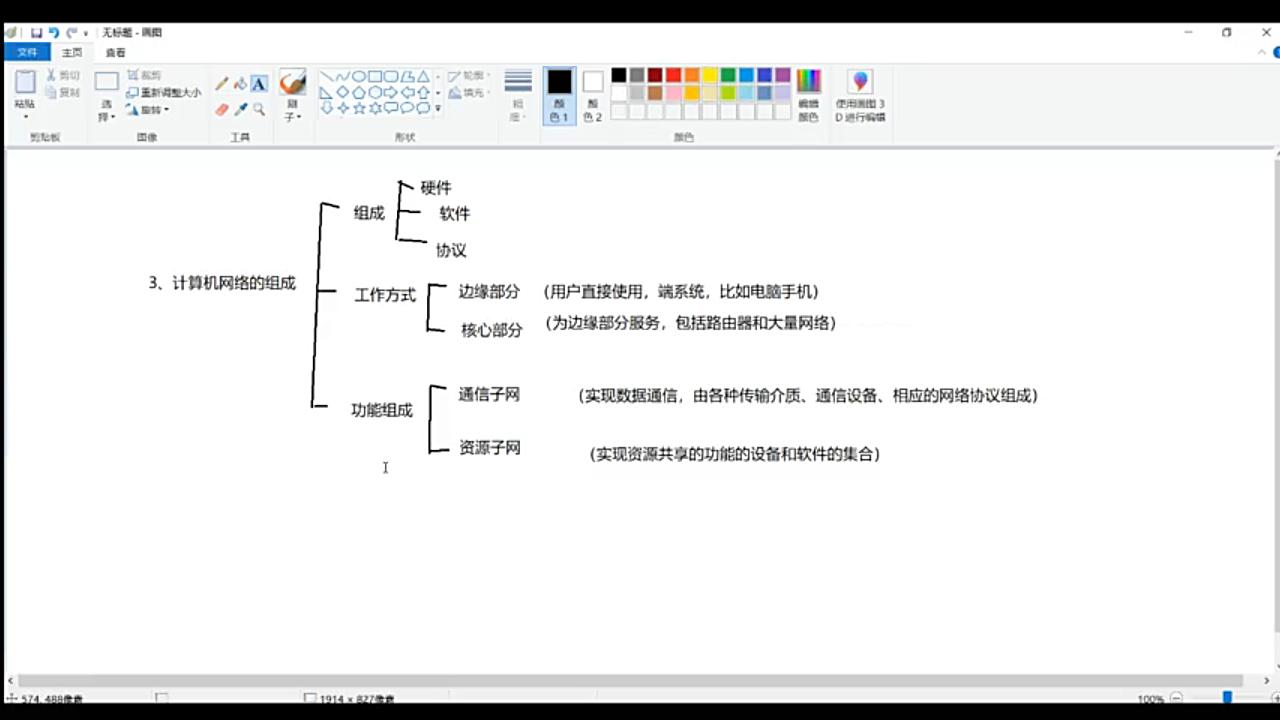1280x720 pixels.
Task: Click the horizontal scrollbar at canvas bottom
Action: tap(630, 681)
